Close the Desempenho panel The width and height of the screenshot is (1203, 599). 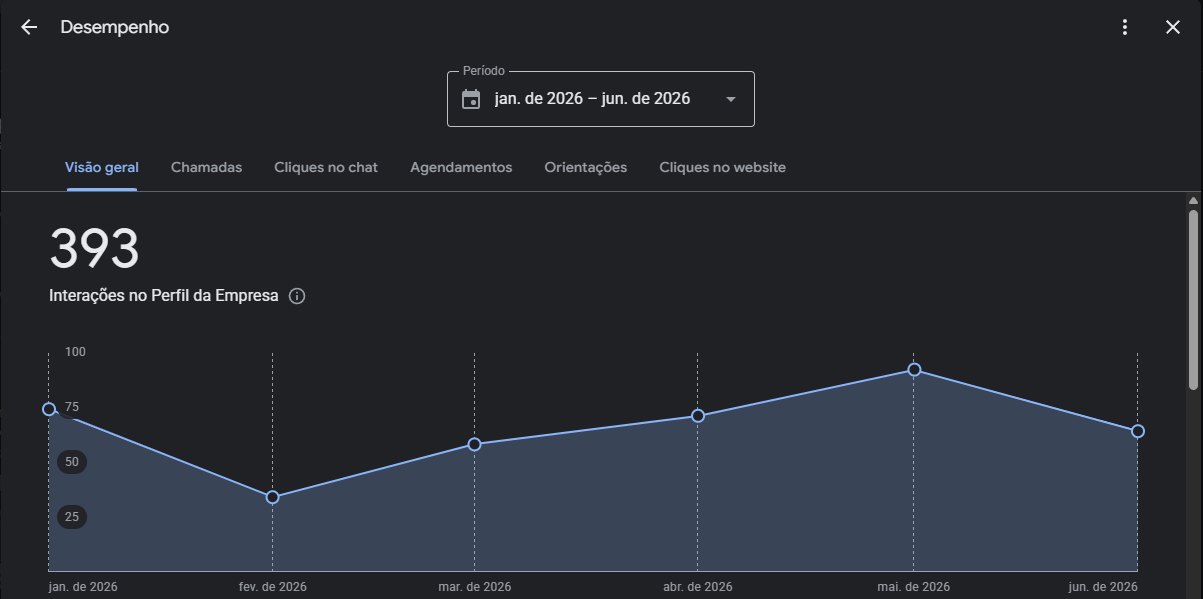pyautogui.click(x=1173, y=27)
